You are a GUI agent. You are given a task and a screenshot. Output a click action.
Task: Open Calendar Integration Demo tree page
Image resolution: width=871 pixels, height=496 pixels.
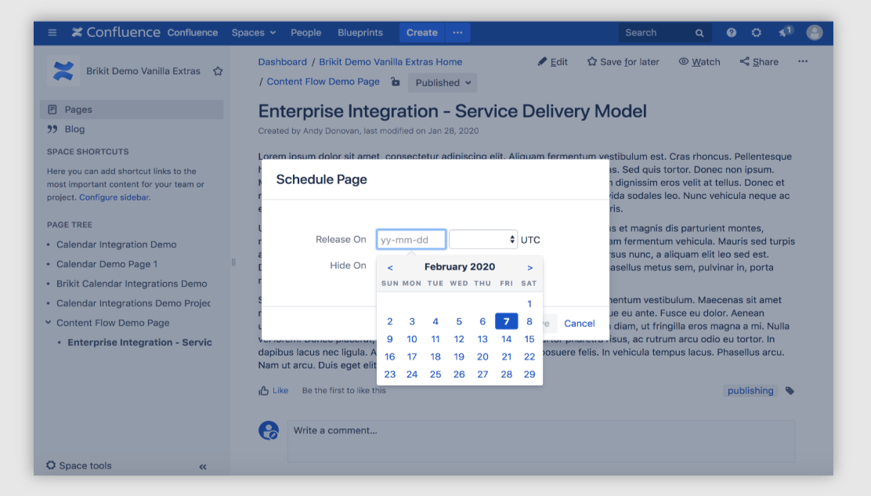(116, 244)
